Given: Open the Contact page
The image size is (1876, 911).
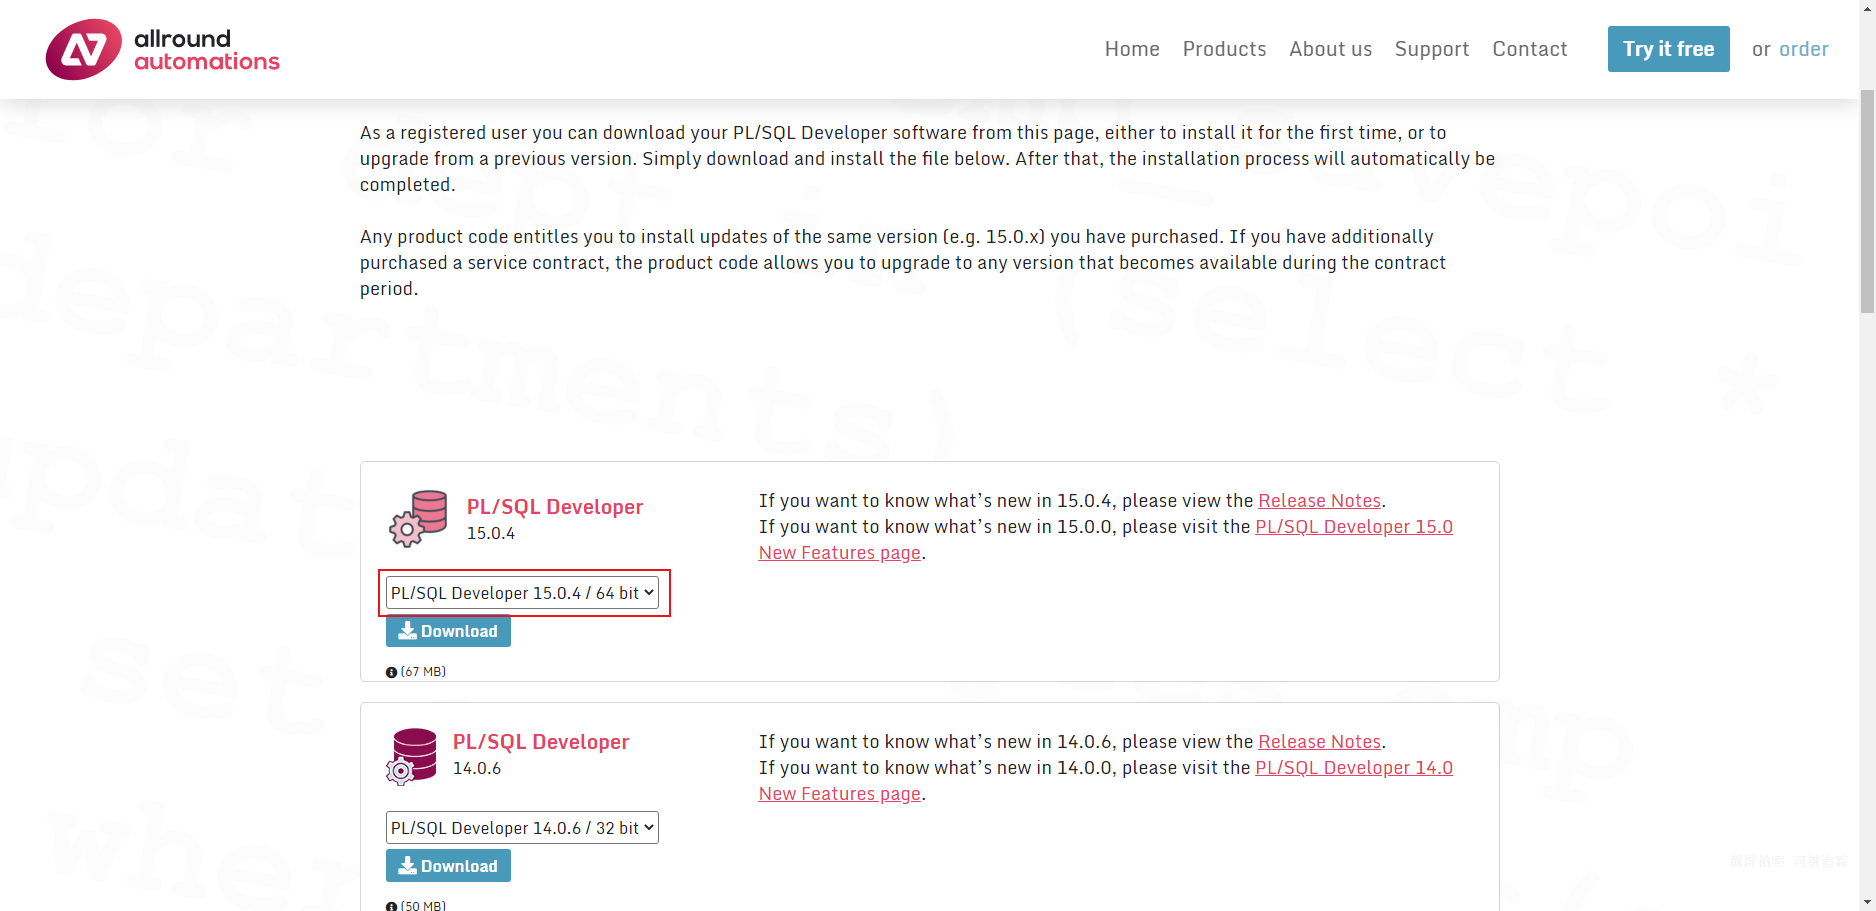Looking at the screenshot, I should tap(1529, 49).
